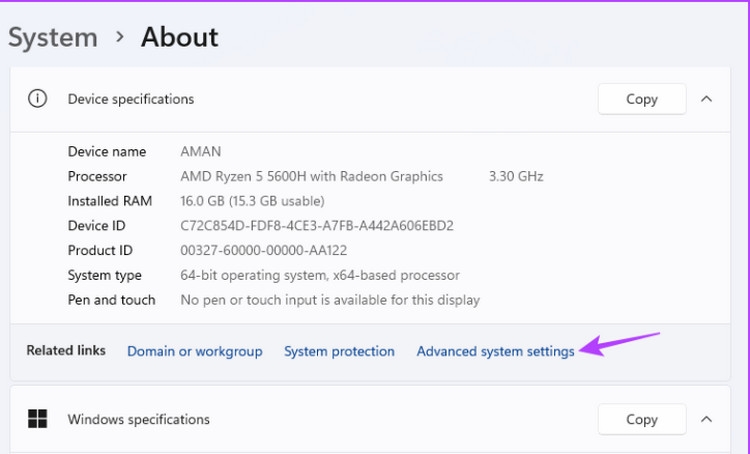Click the breadcrumb chevron between System and About

click(x=120, y=37)
